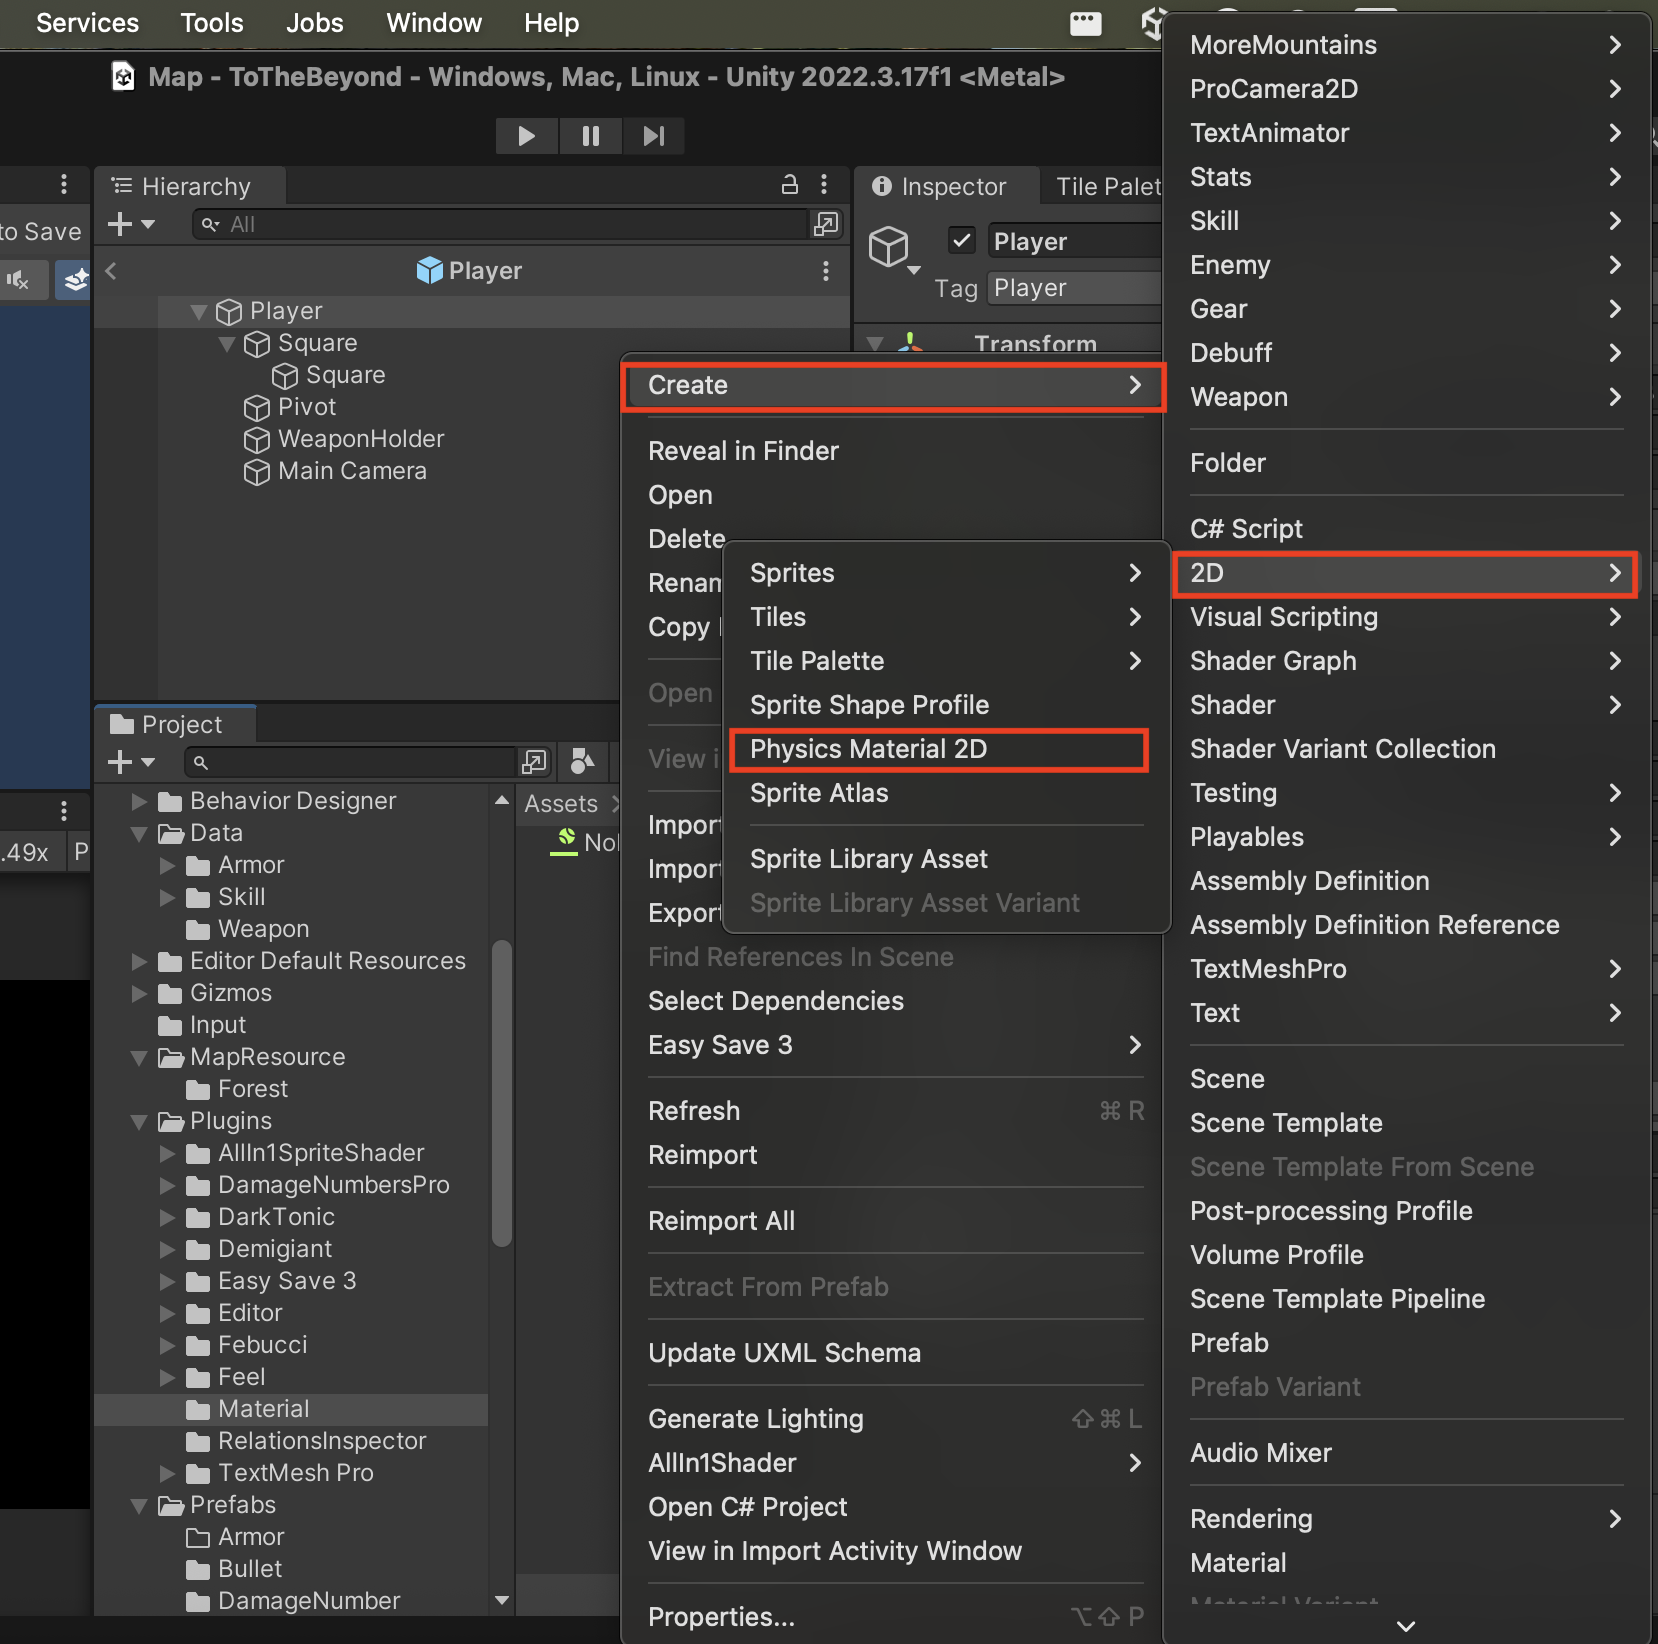This screenshot has height=1644, width=1658.
Task: Select Main Camera in the Hierarchy
Action: pyautogui.click(x=352, y=471)
